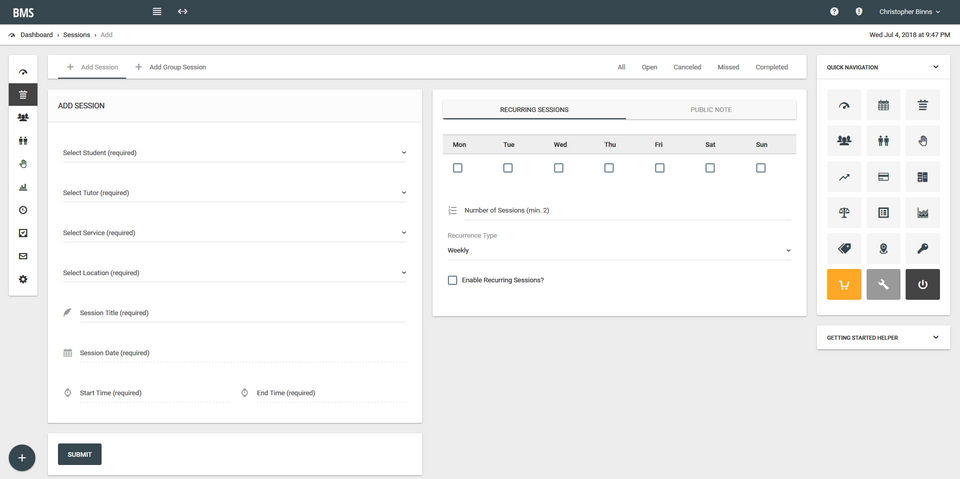Click the gray wrench tile

tap(883, 284)
